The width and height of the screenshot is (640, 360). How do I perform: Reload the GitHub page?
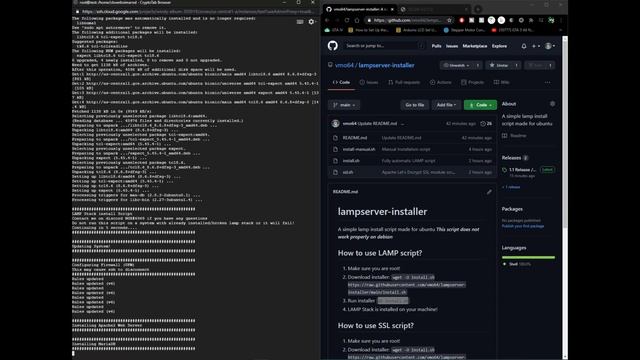(347, 20)
